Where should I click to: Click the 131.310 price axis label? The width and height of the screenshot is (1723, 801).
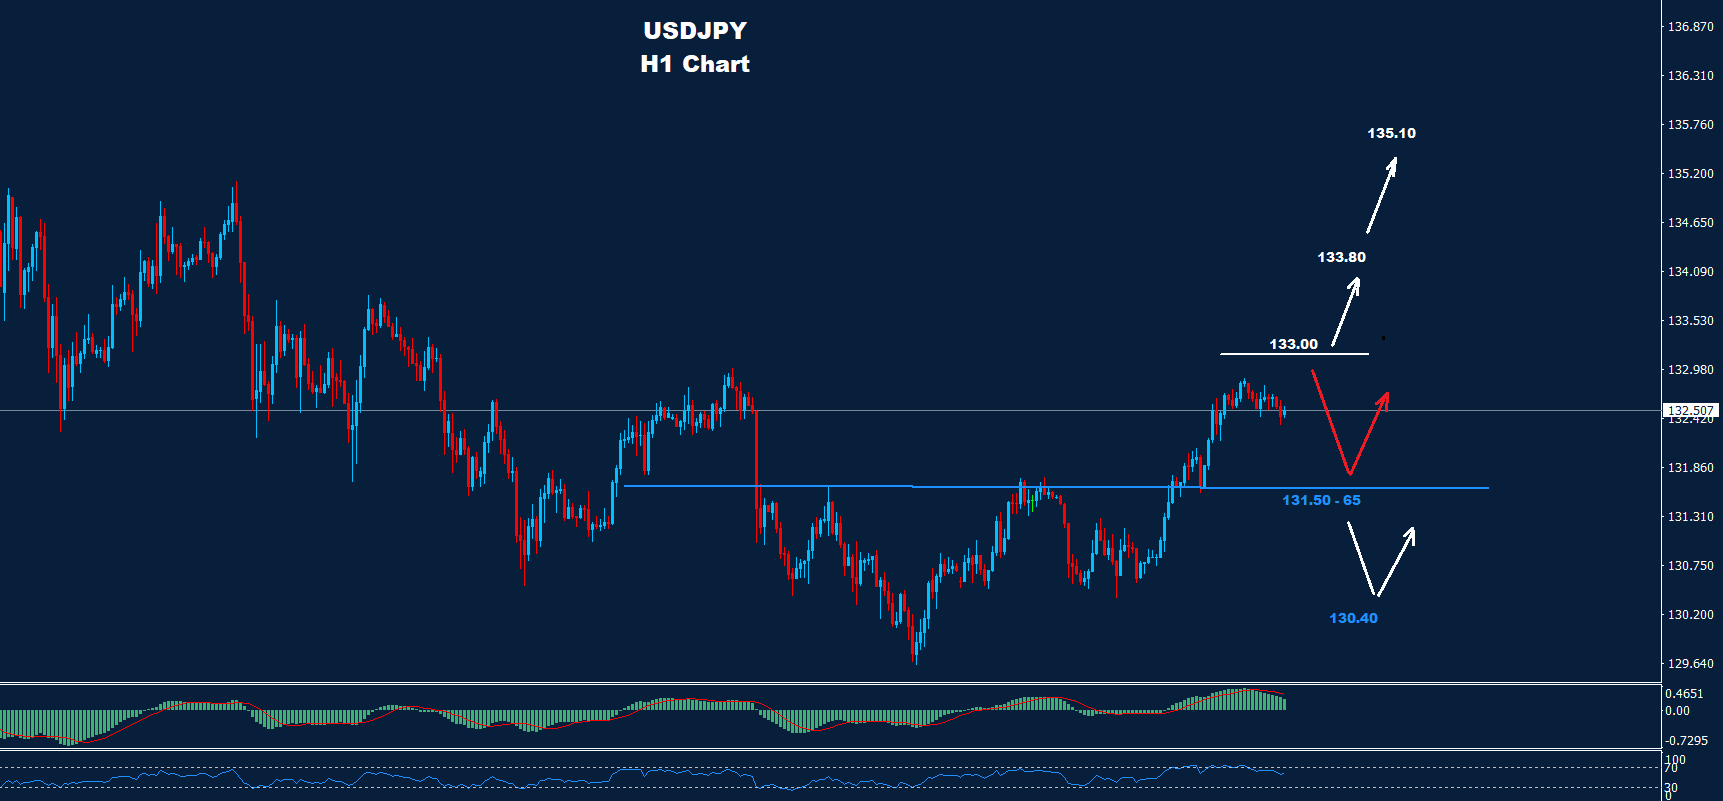coord(1690,517)
